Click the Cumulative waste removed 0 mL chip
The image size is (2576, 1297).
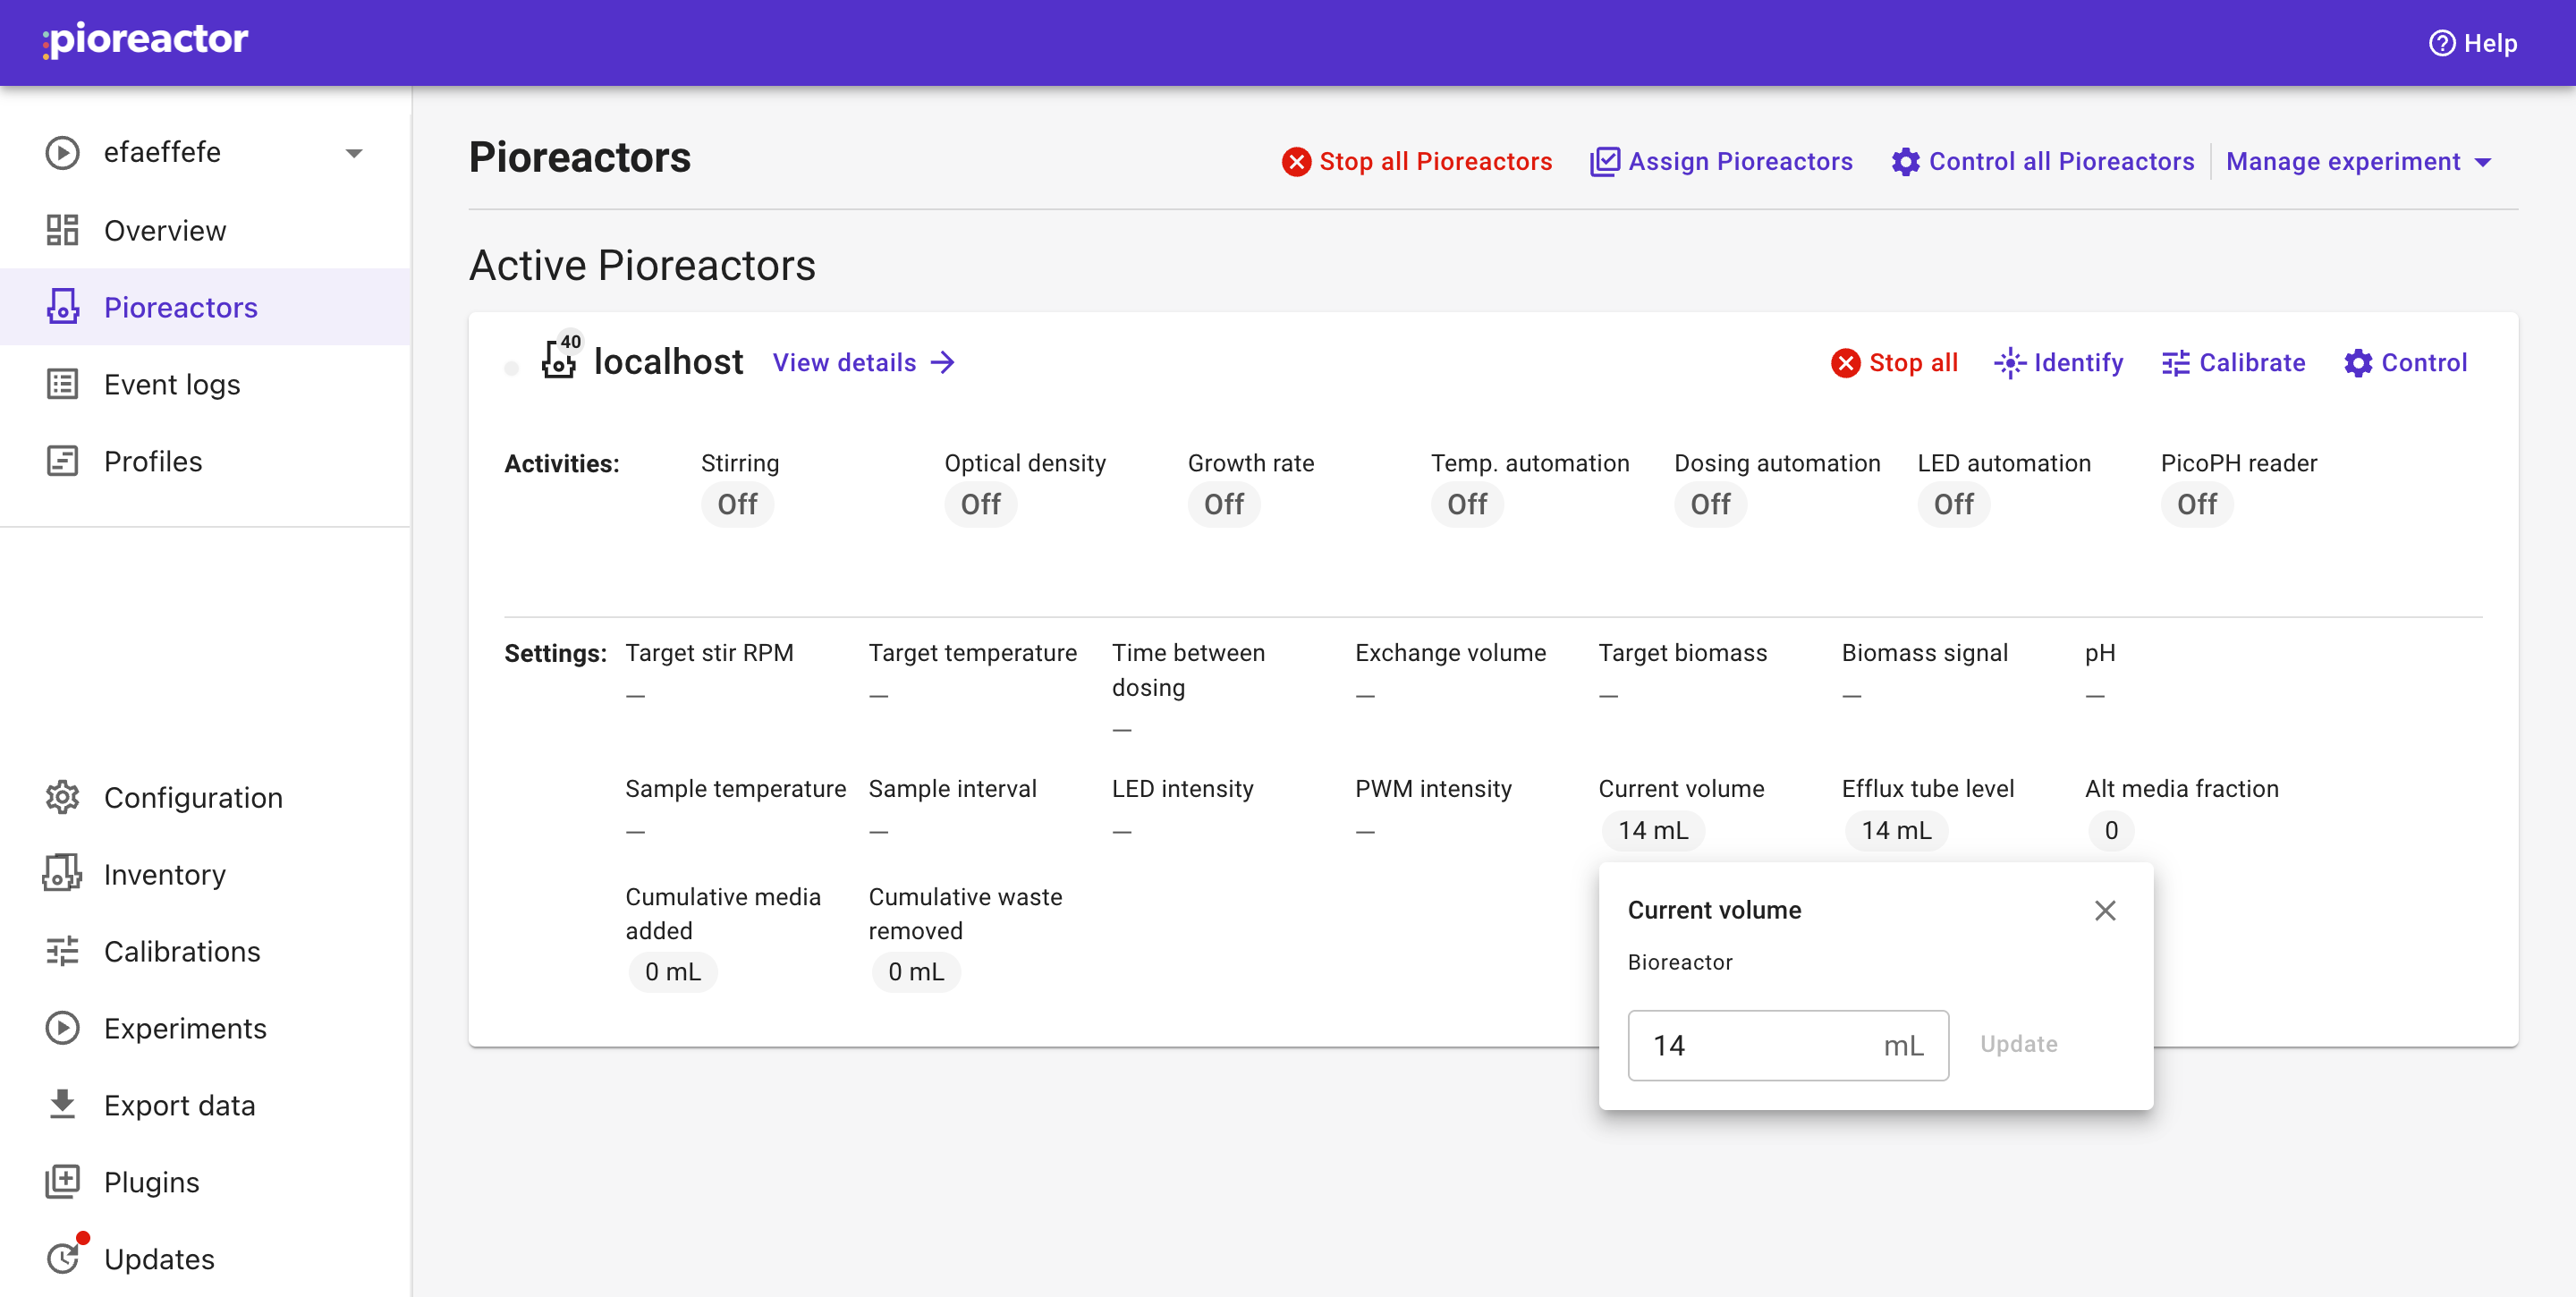click(915, 971)
